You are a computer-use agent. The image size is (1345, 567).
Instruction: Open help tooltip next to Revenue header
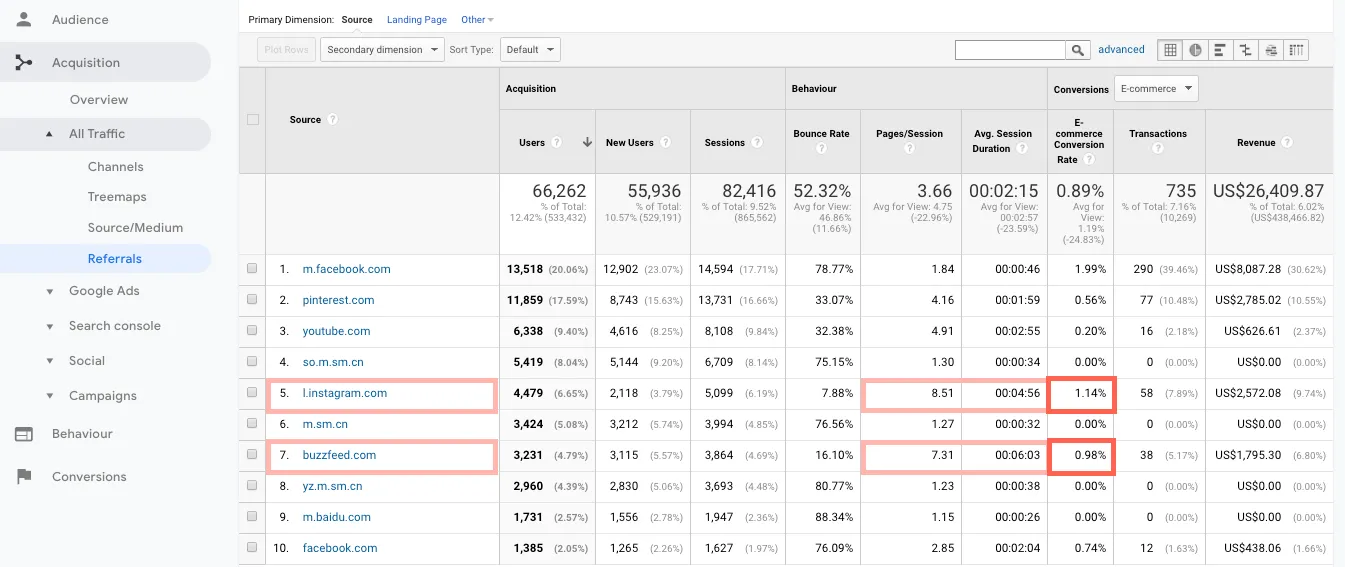click(x=1287, y=143)
